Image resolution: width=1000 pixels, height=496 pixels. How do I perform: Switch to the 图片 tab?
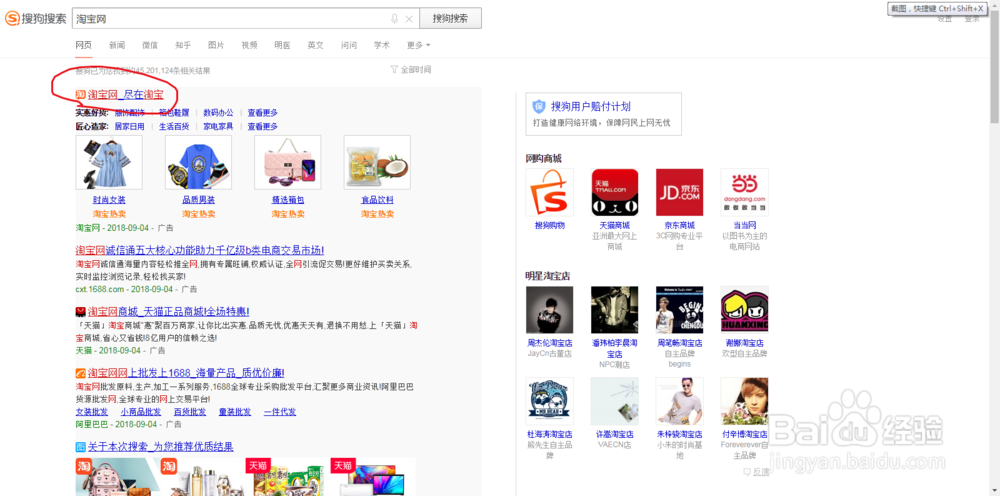[x=216, y=45]
